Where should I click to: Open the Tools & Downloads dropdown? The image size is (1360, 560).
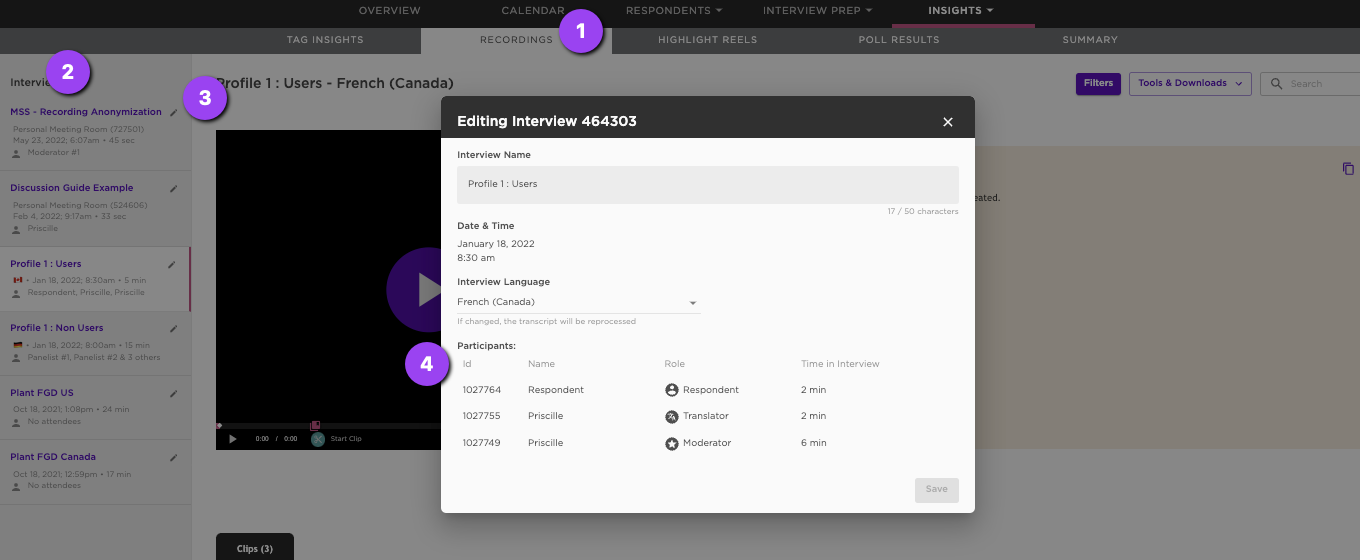tap(1190, 84)
